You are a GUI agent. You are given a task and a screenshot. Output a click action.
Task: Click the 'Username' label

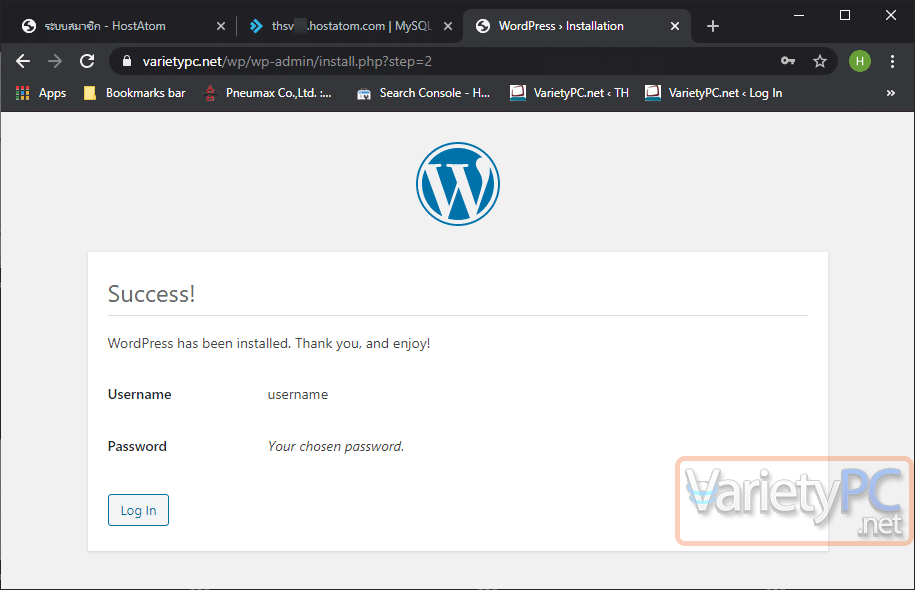coord(139,395)
